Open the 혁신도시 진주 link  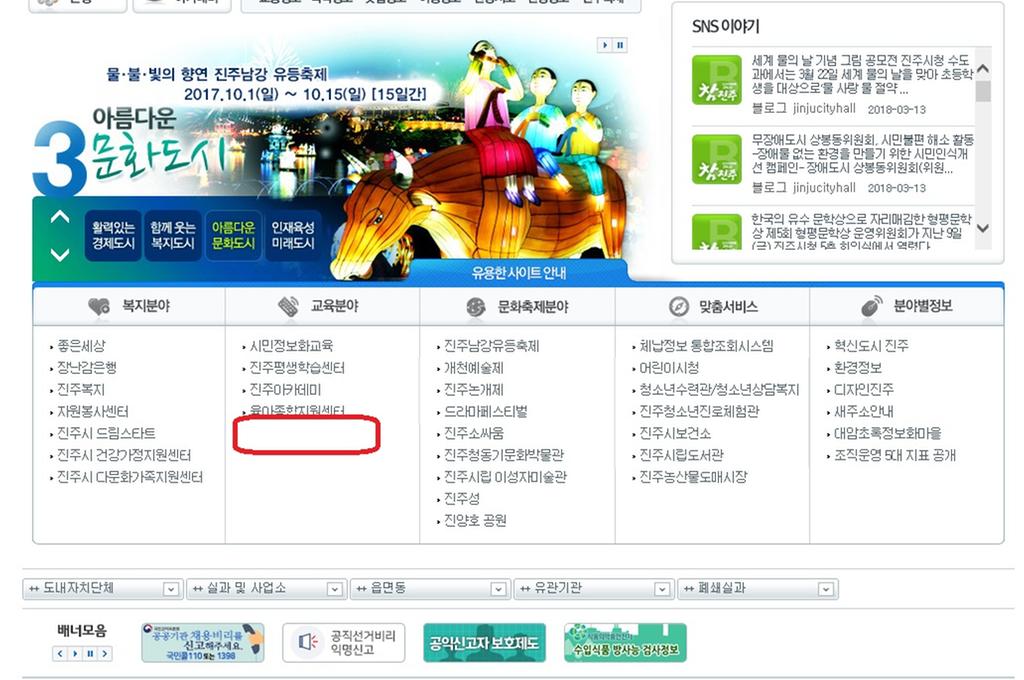(x=871, y=346)
